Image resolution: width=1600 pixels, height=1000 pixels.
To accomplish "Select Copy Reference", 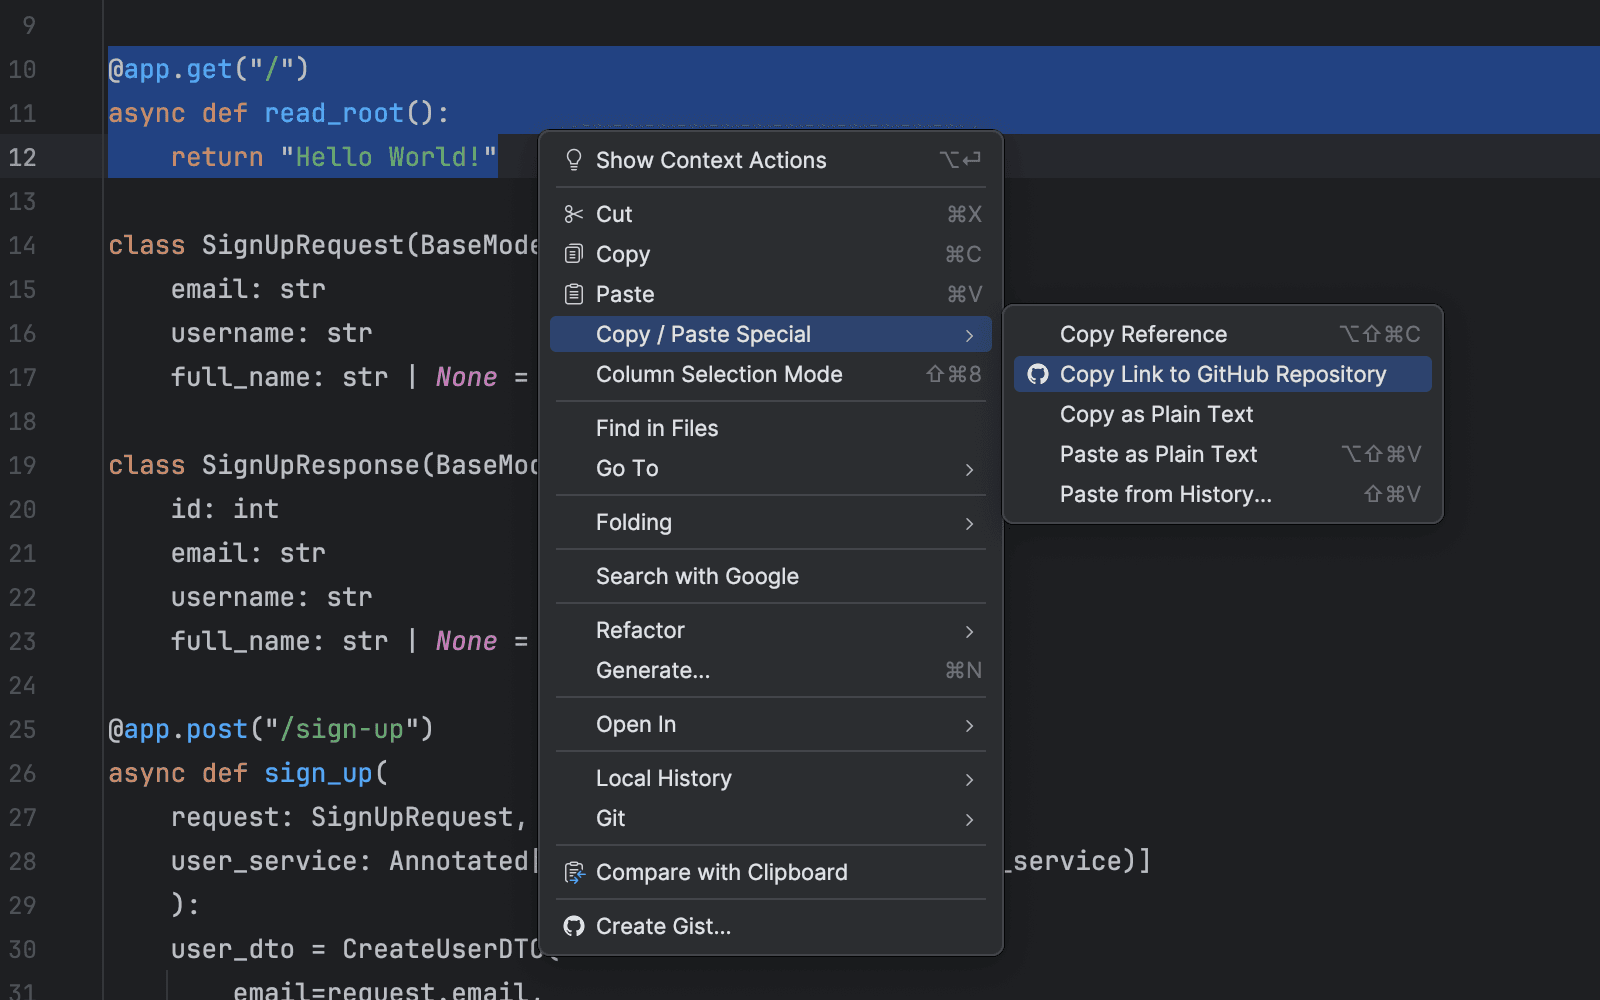I will point(1143,333).
